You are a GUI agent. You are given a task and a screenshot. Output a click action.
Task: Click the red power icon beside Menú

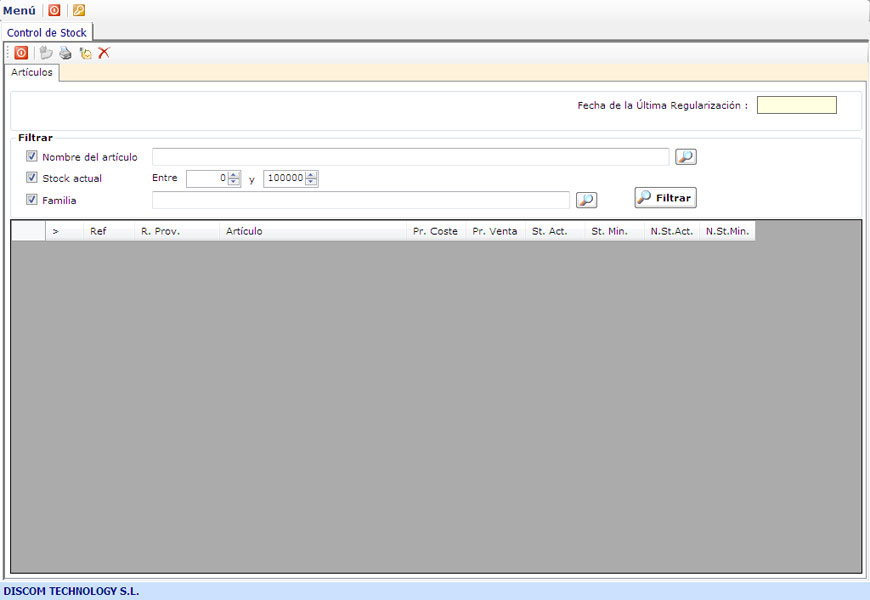(54, 10)
